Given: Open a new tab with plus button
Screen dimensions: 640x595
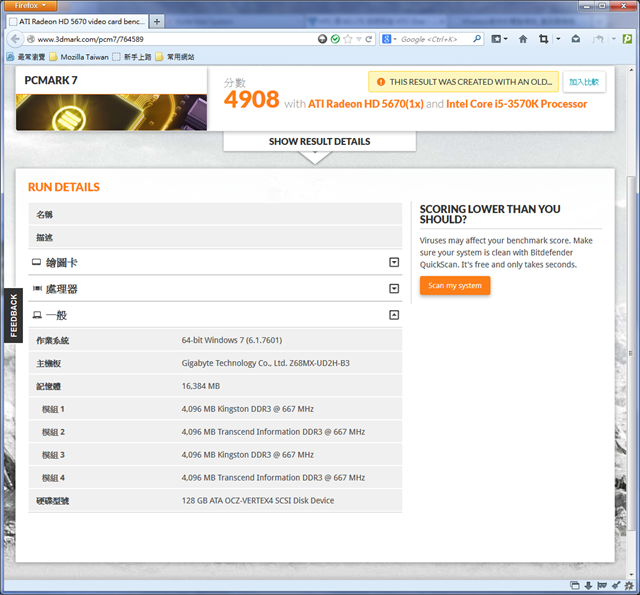Looking at the screenshot, I should coord(157,22).
